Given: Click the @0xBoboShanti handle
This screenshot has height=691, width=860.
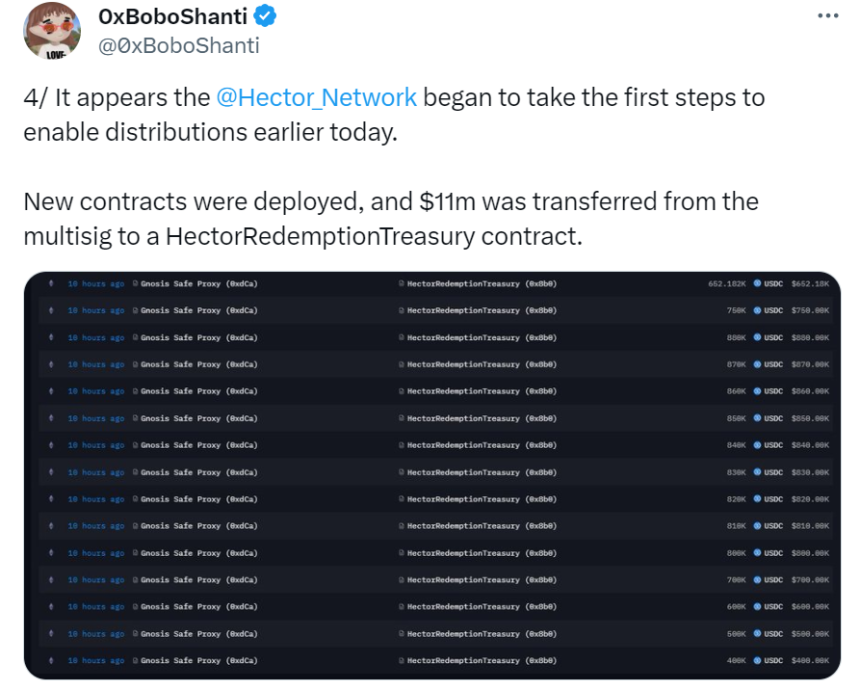Looking at the screenshot, I should (179, 45).
